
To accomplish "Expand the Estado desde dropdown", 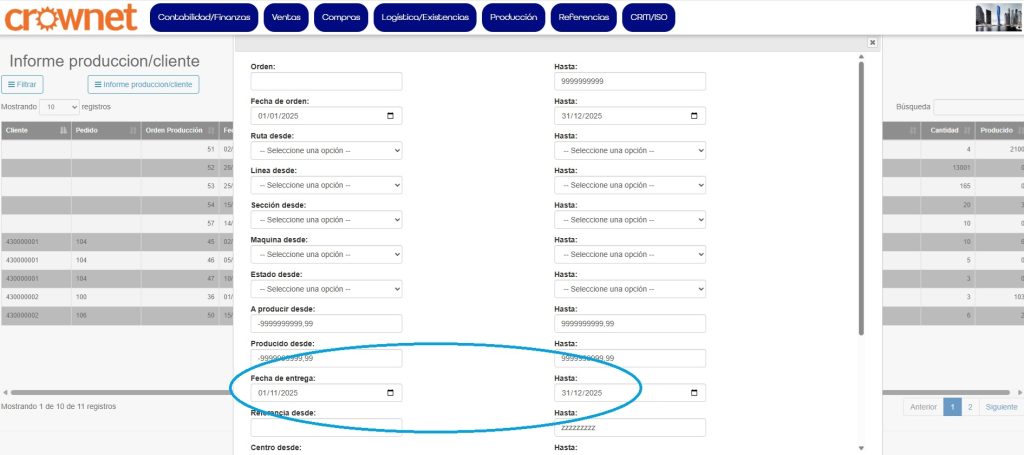I will point(326,289).
